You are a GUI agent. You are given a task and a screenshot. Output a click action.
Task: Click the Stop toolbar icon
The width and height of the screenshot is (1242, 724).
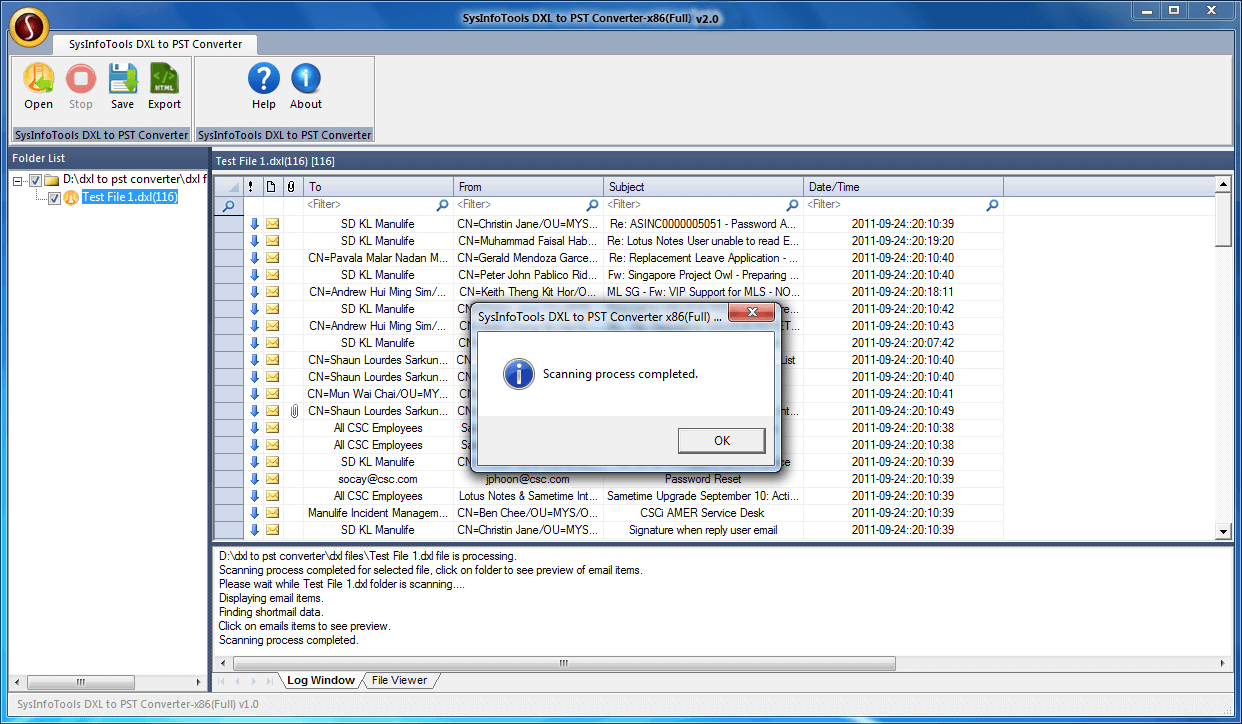pyautogui.click(x=81, y=79)
